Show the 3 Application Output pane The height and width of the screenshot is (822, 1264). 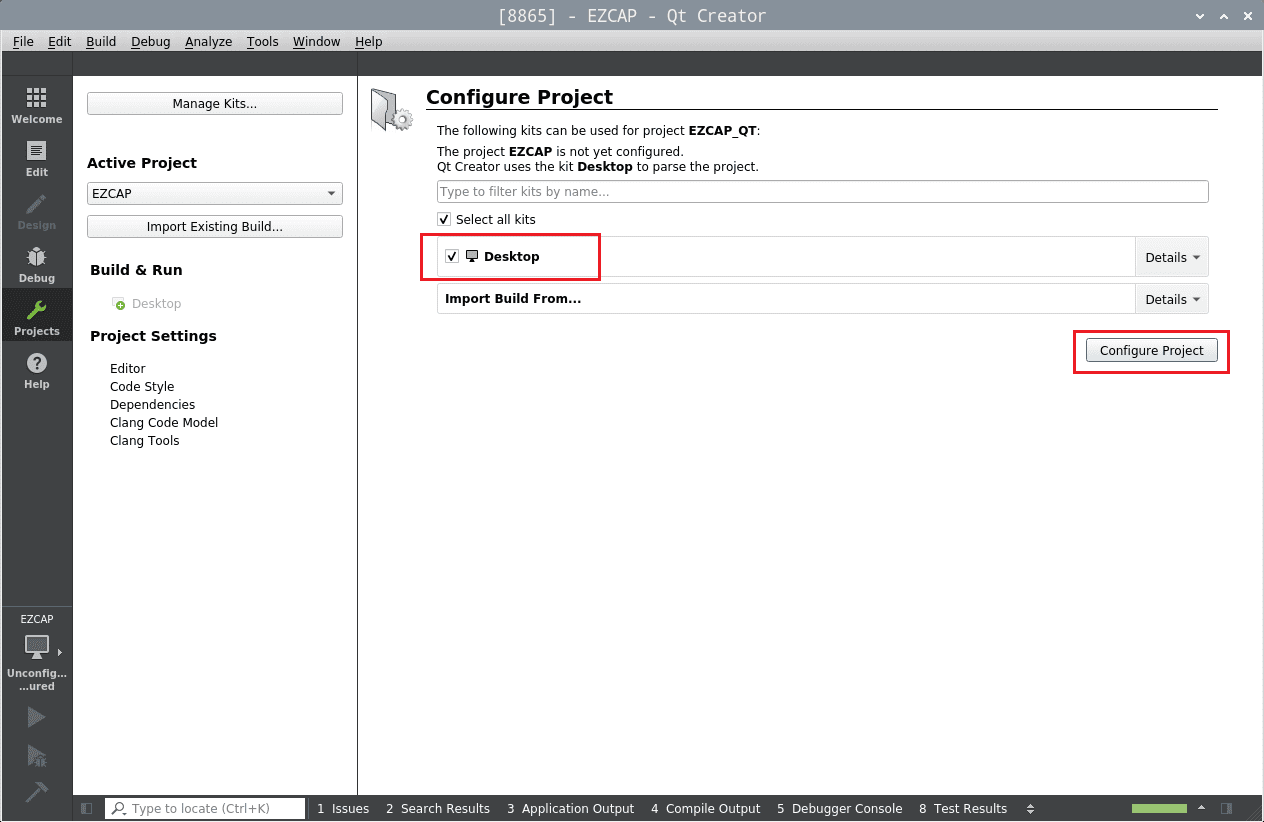pos(570,808)
